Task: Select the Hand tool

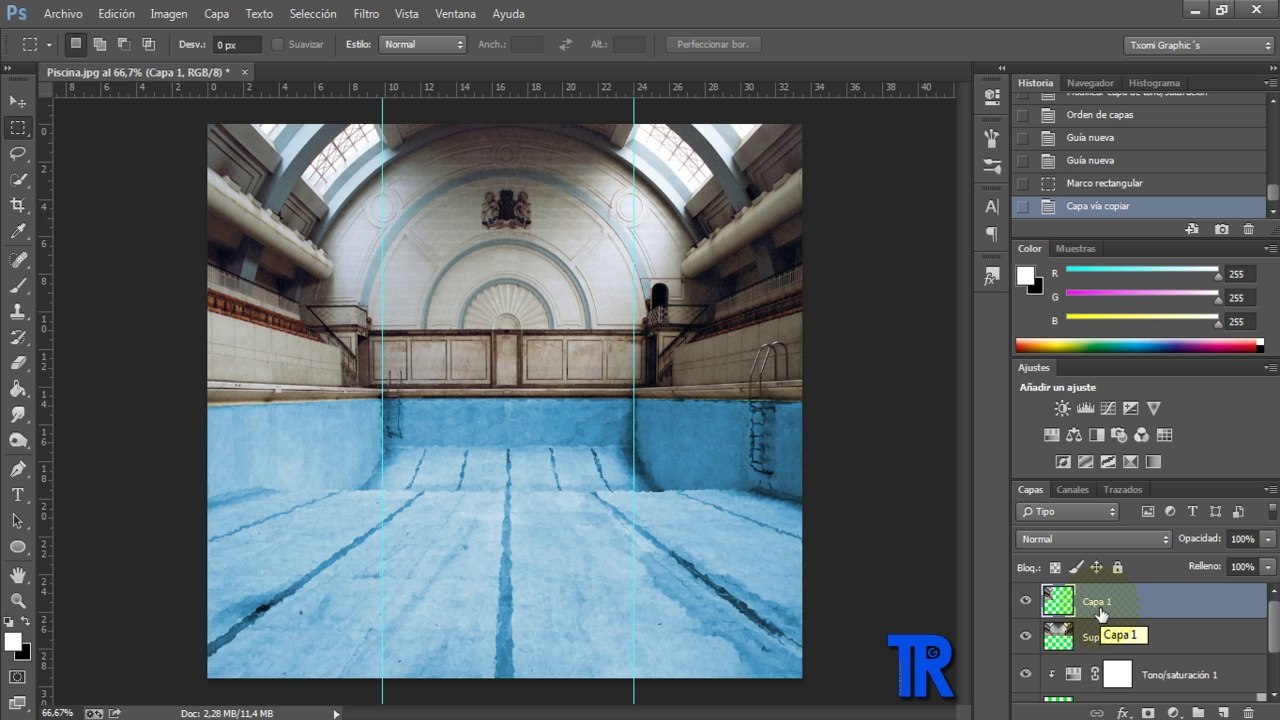Action: (x=18, y=575)
